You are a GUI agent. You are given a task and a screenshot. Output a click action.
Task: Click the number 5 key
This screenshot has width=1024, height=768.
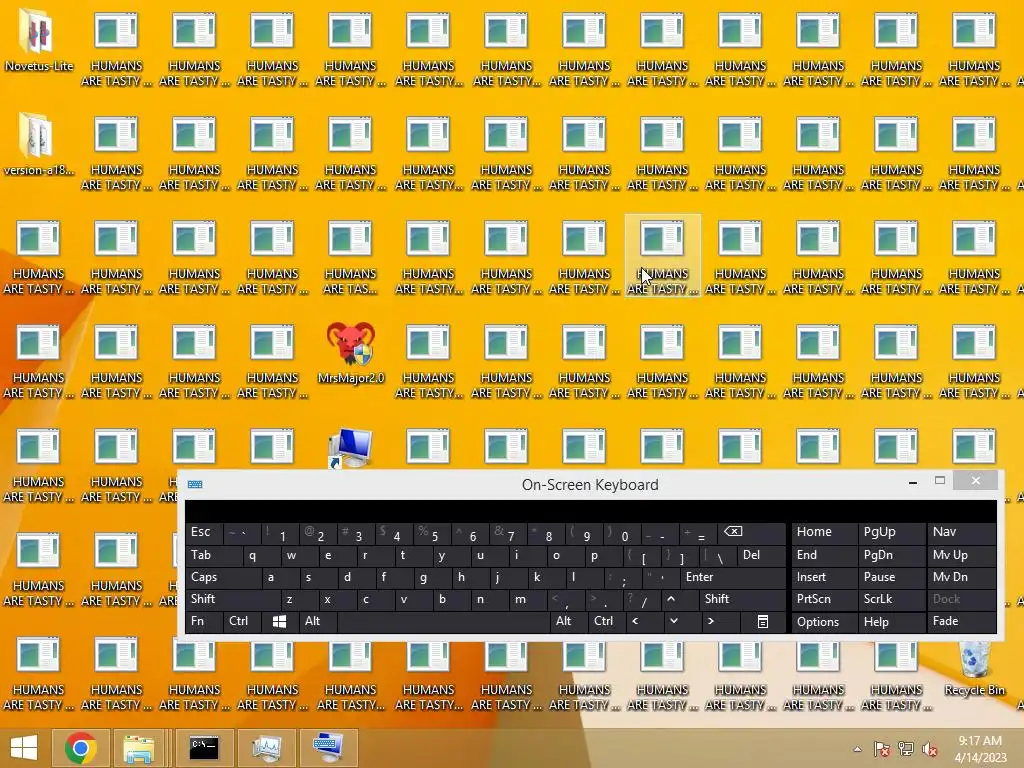pyautogui.click(x=430, y=533)
